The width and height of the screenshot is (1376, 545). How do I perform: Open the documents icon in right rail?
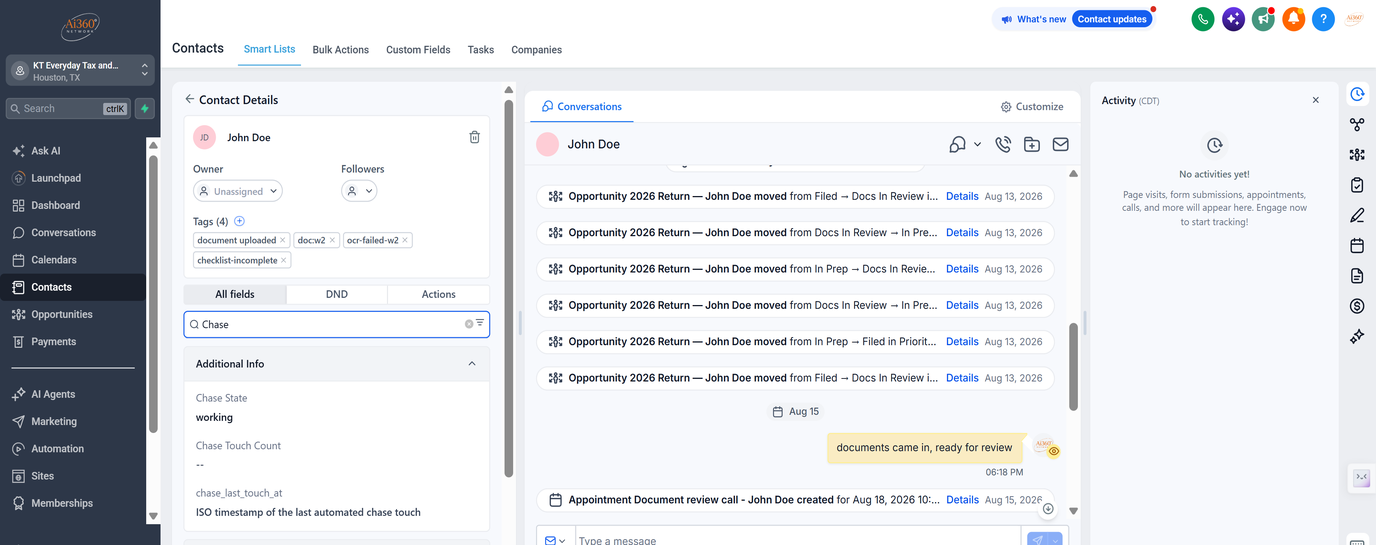[x=1357, y=276]
